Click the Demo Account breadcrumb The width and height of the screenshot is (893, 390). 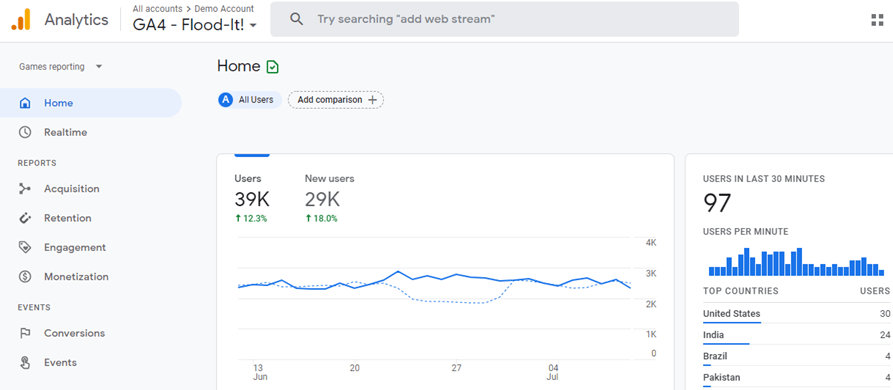coord(224,9)
